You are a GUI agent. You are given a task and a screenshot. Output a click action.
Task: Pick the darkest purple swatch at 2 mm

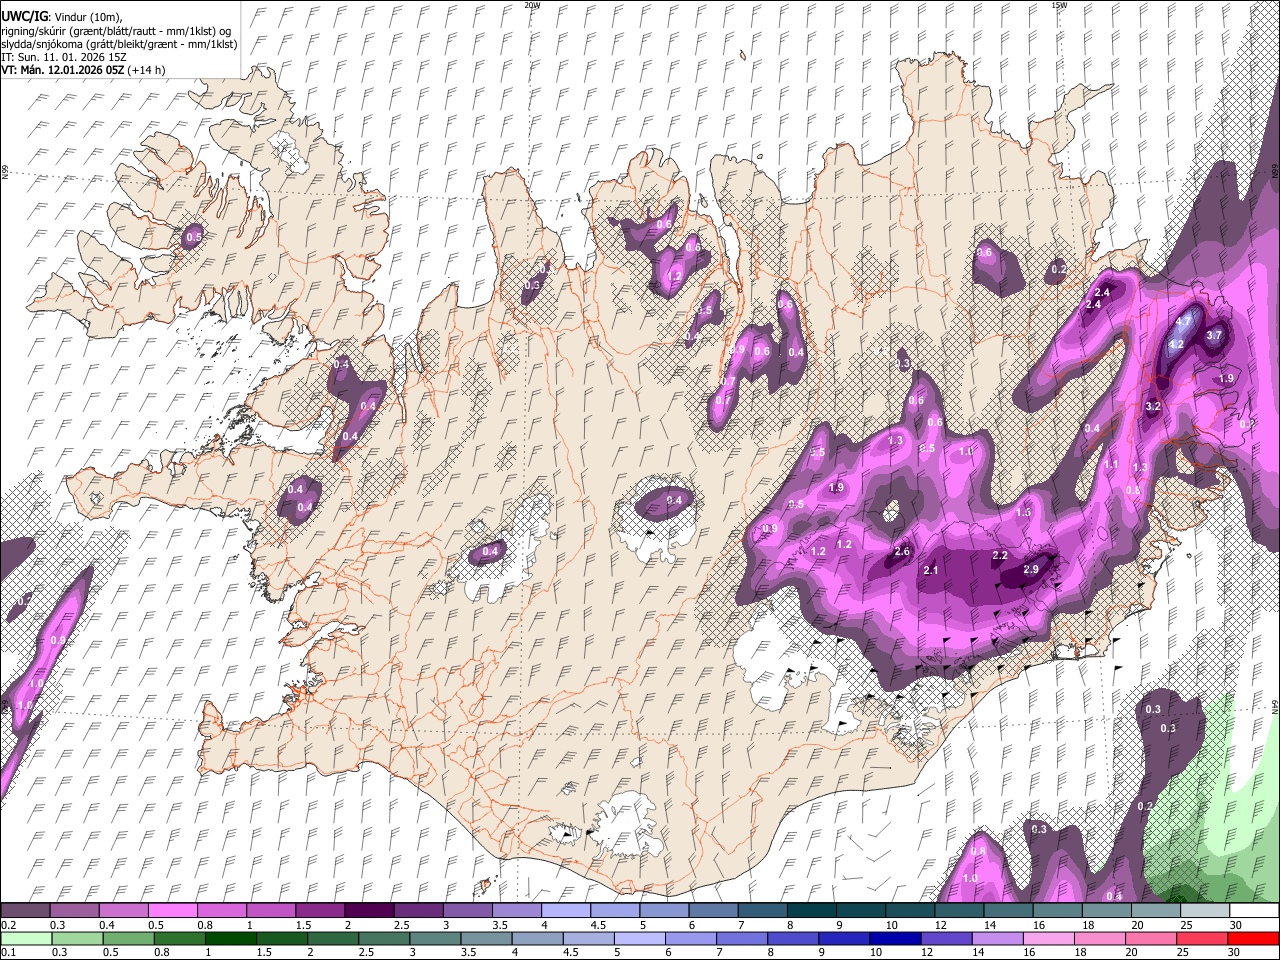pos(368,910)
